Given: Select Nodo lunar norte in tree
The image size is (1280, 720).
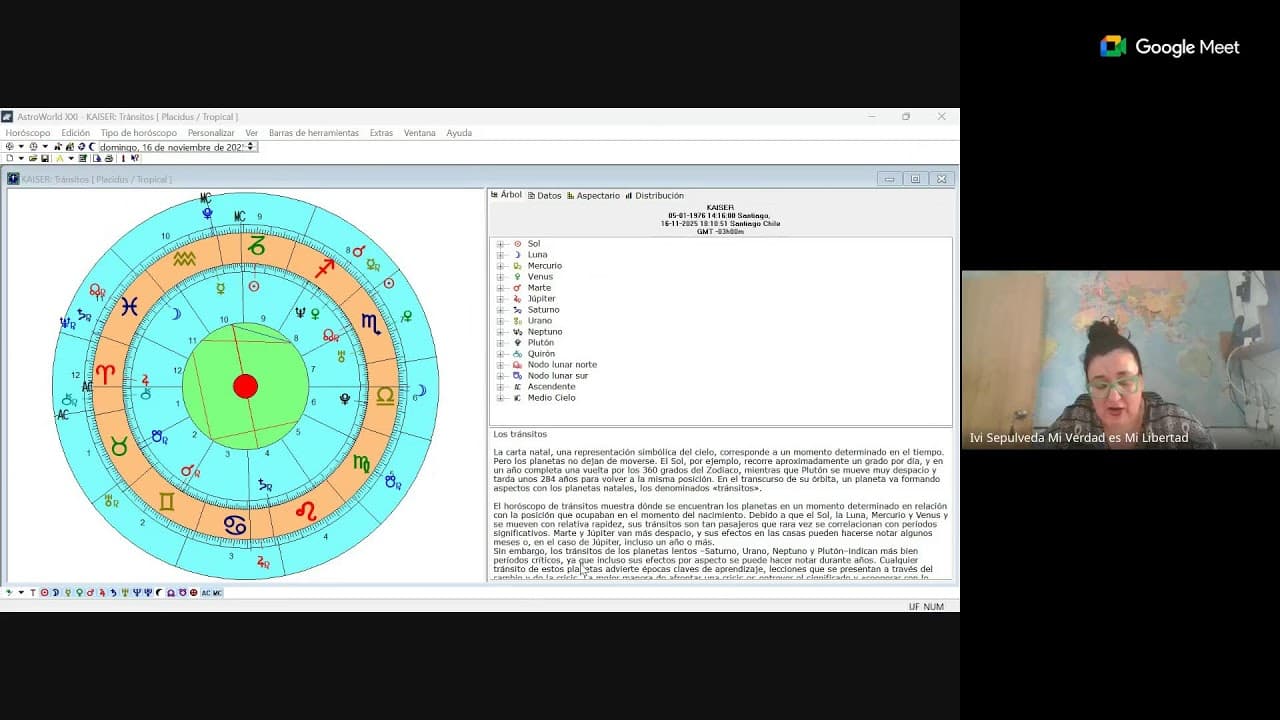Looking at the screenshot, I should click(562, 365).
